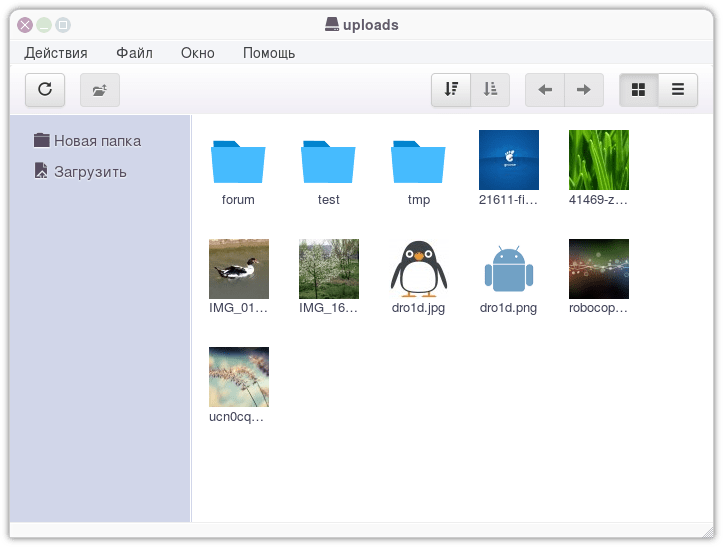Select the tmp folder icon
723x547 pixels.
[x=418, y=161]
